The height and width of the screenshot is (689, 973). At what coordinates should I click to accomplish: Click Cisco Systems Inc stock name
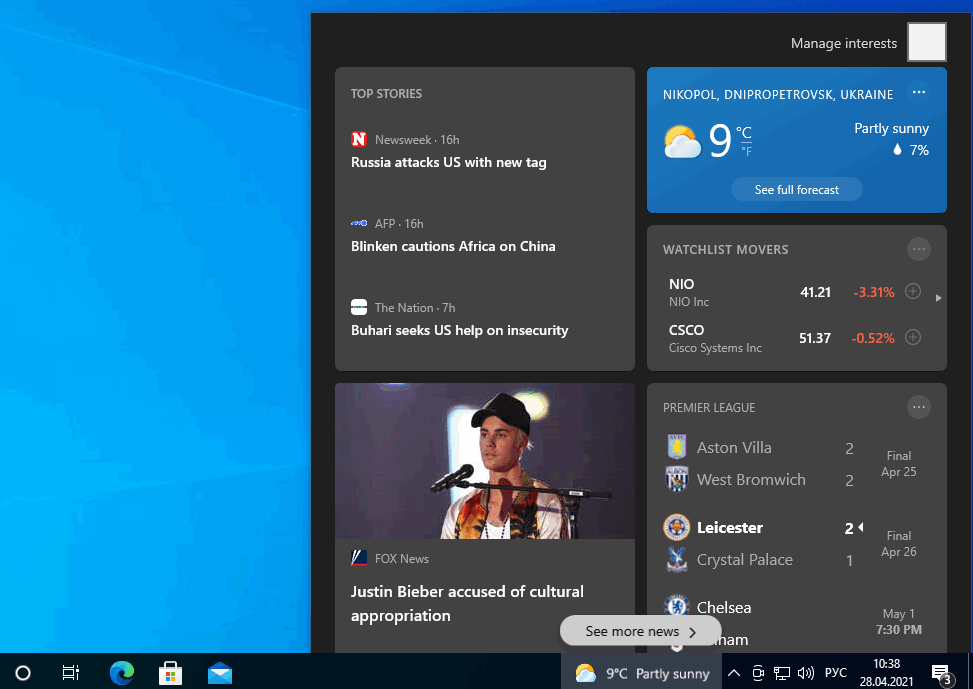click(x=715, y=348)
